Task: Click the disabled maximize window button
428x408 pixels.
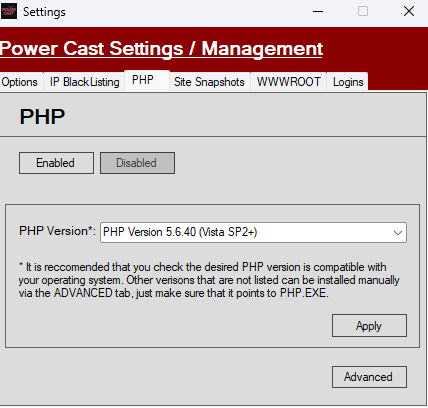Action: (363, 12)
